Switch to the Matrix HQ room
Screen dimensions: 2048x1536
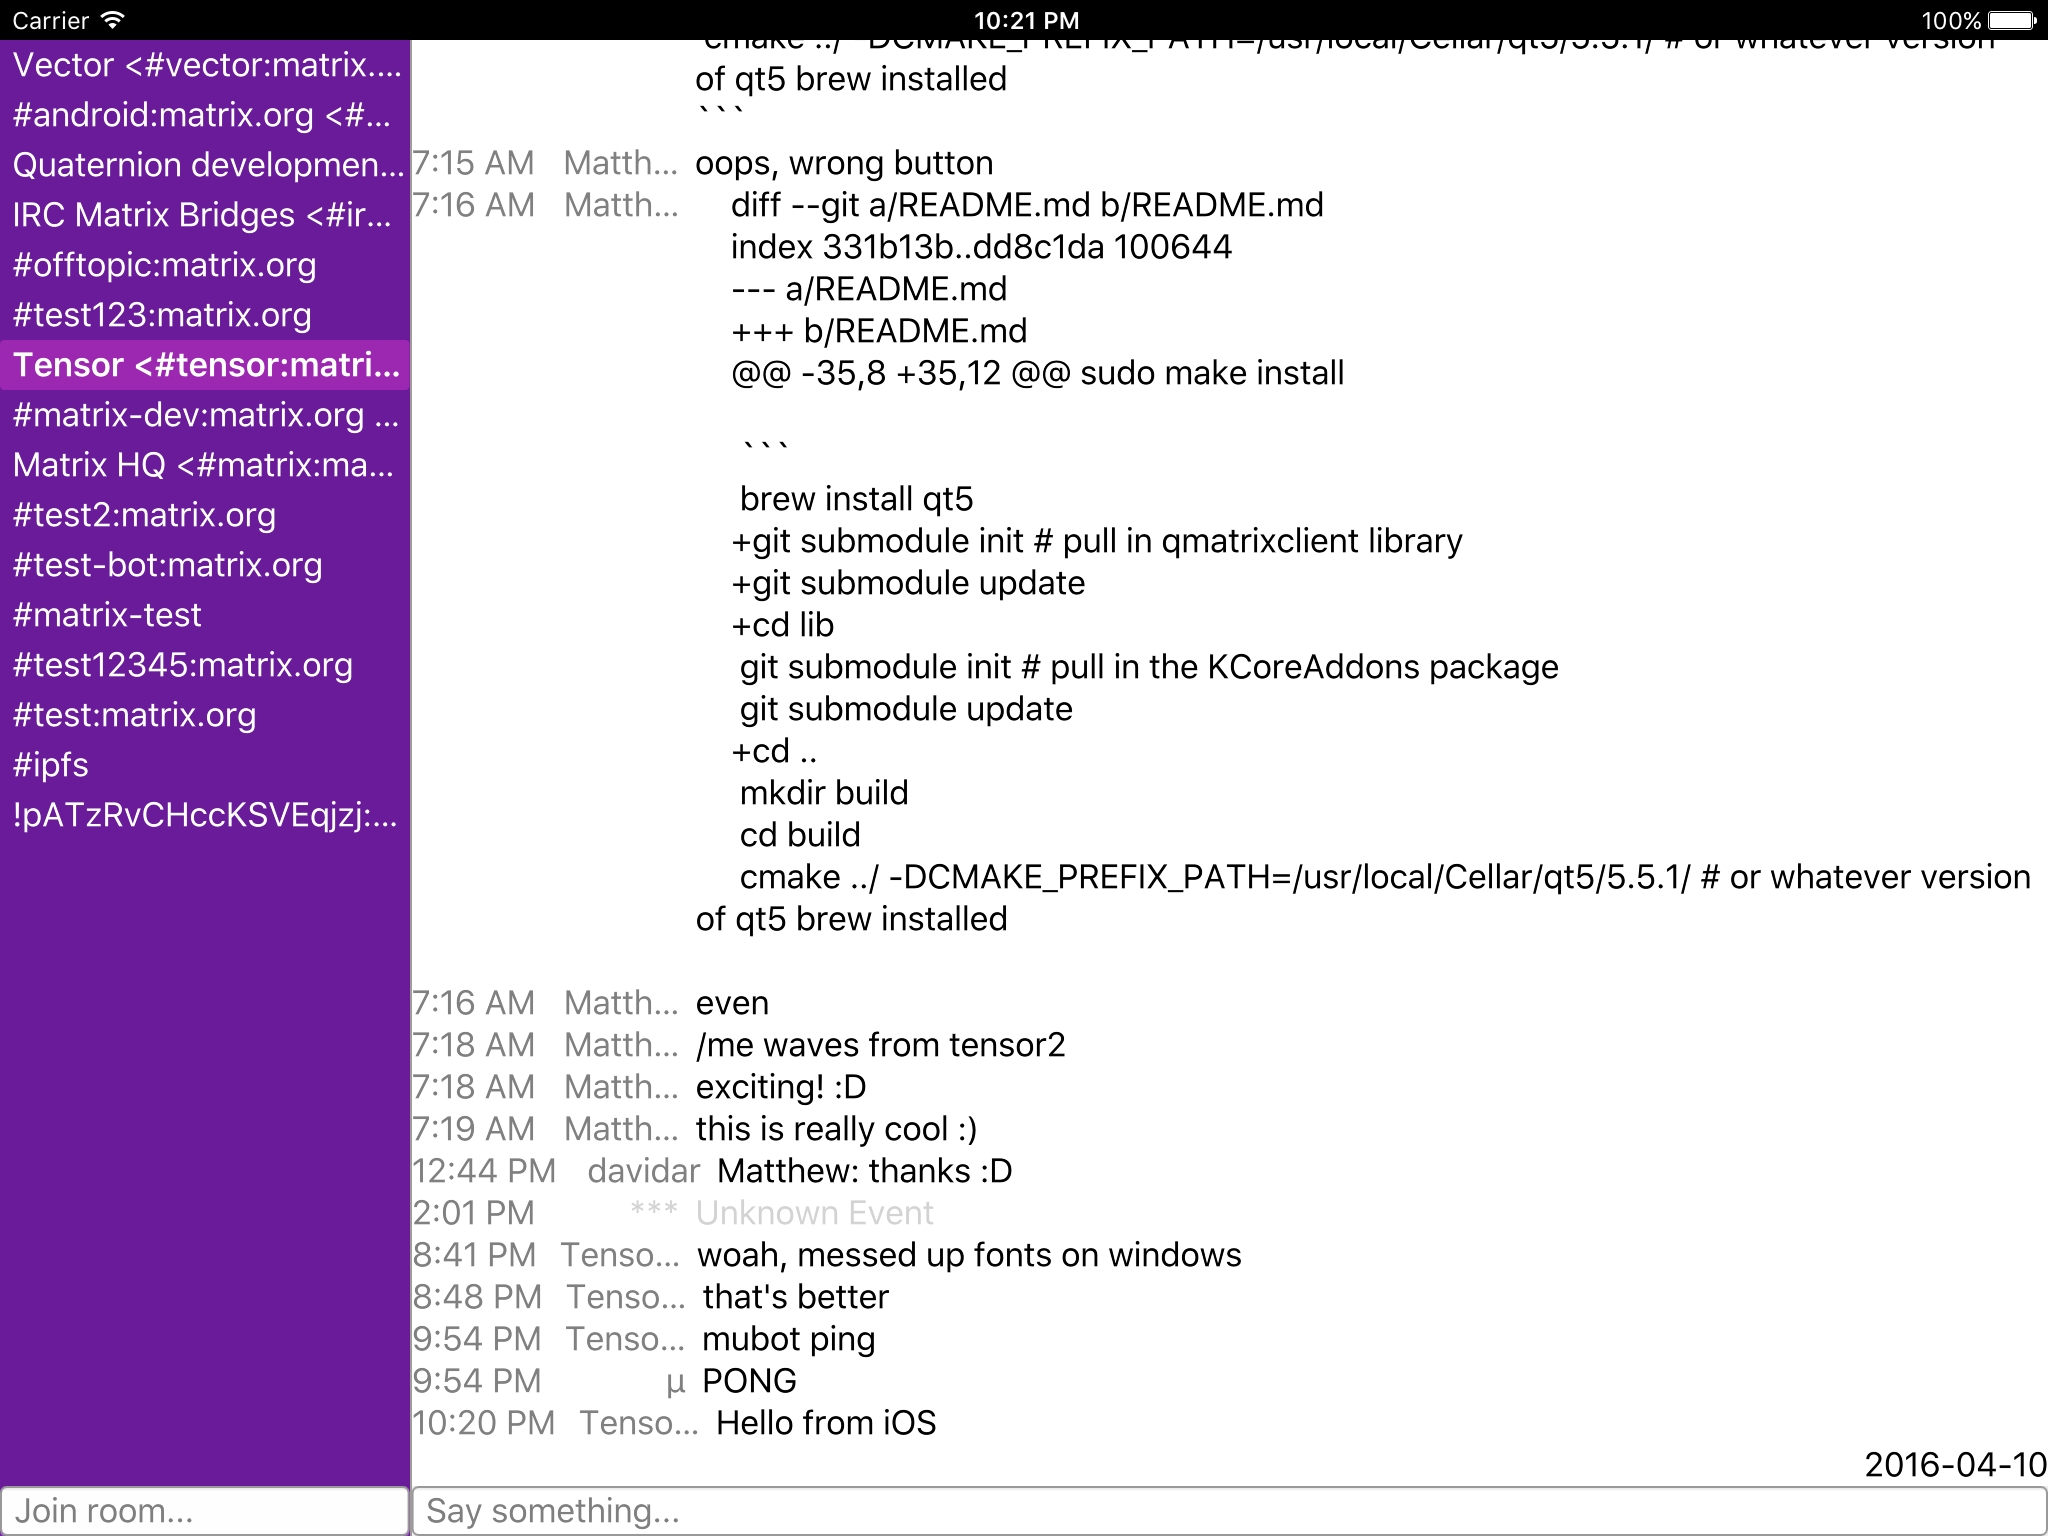205,465
